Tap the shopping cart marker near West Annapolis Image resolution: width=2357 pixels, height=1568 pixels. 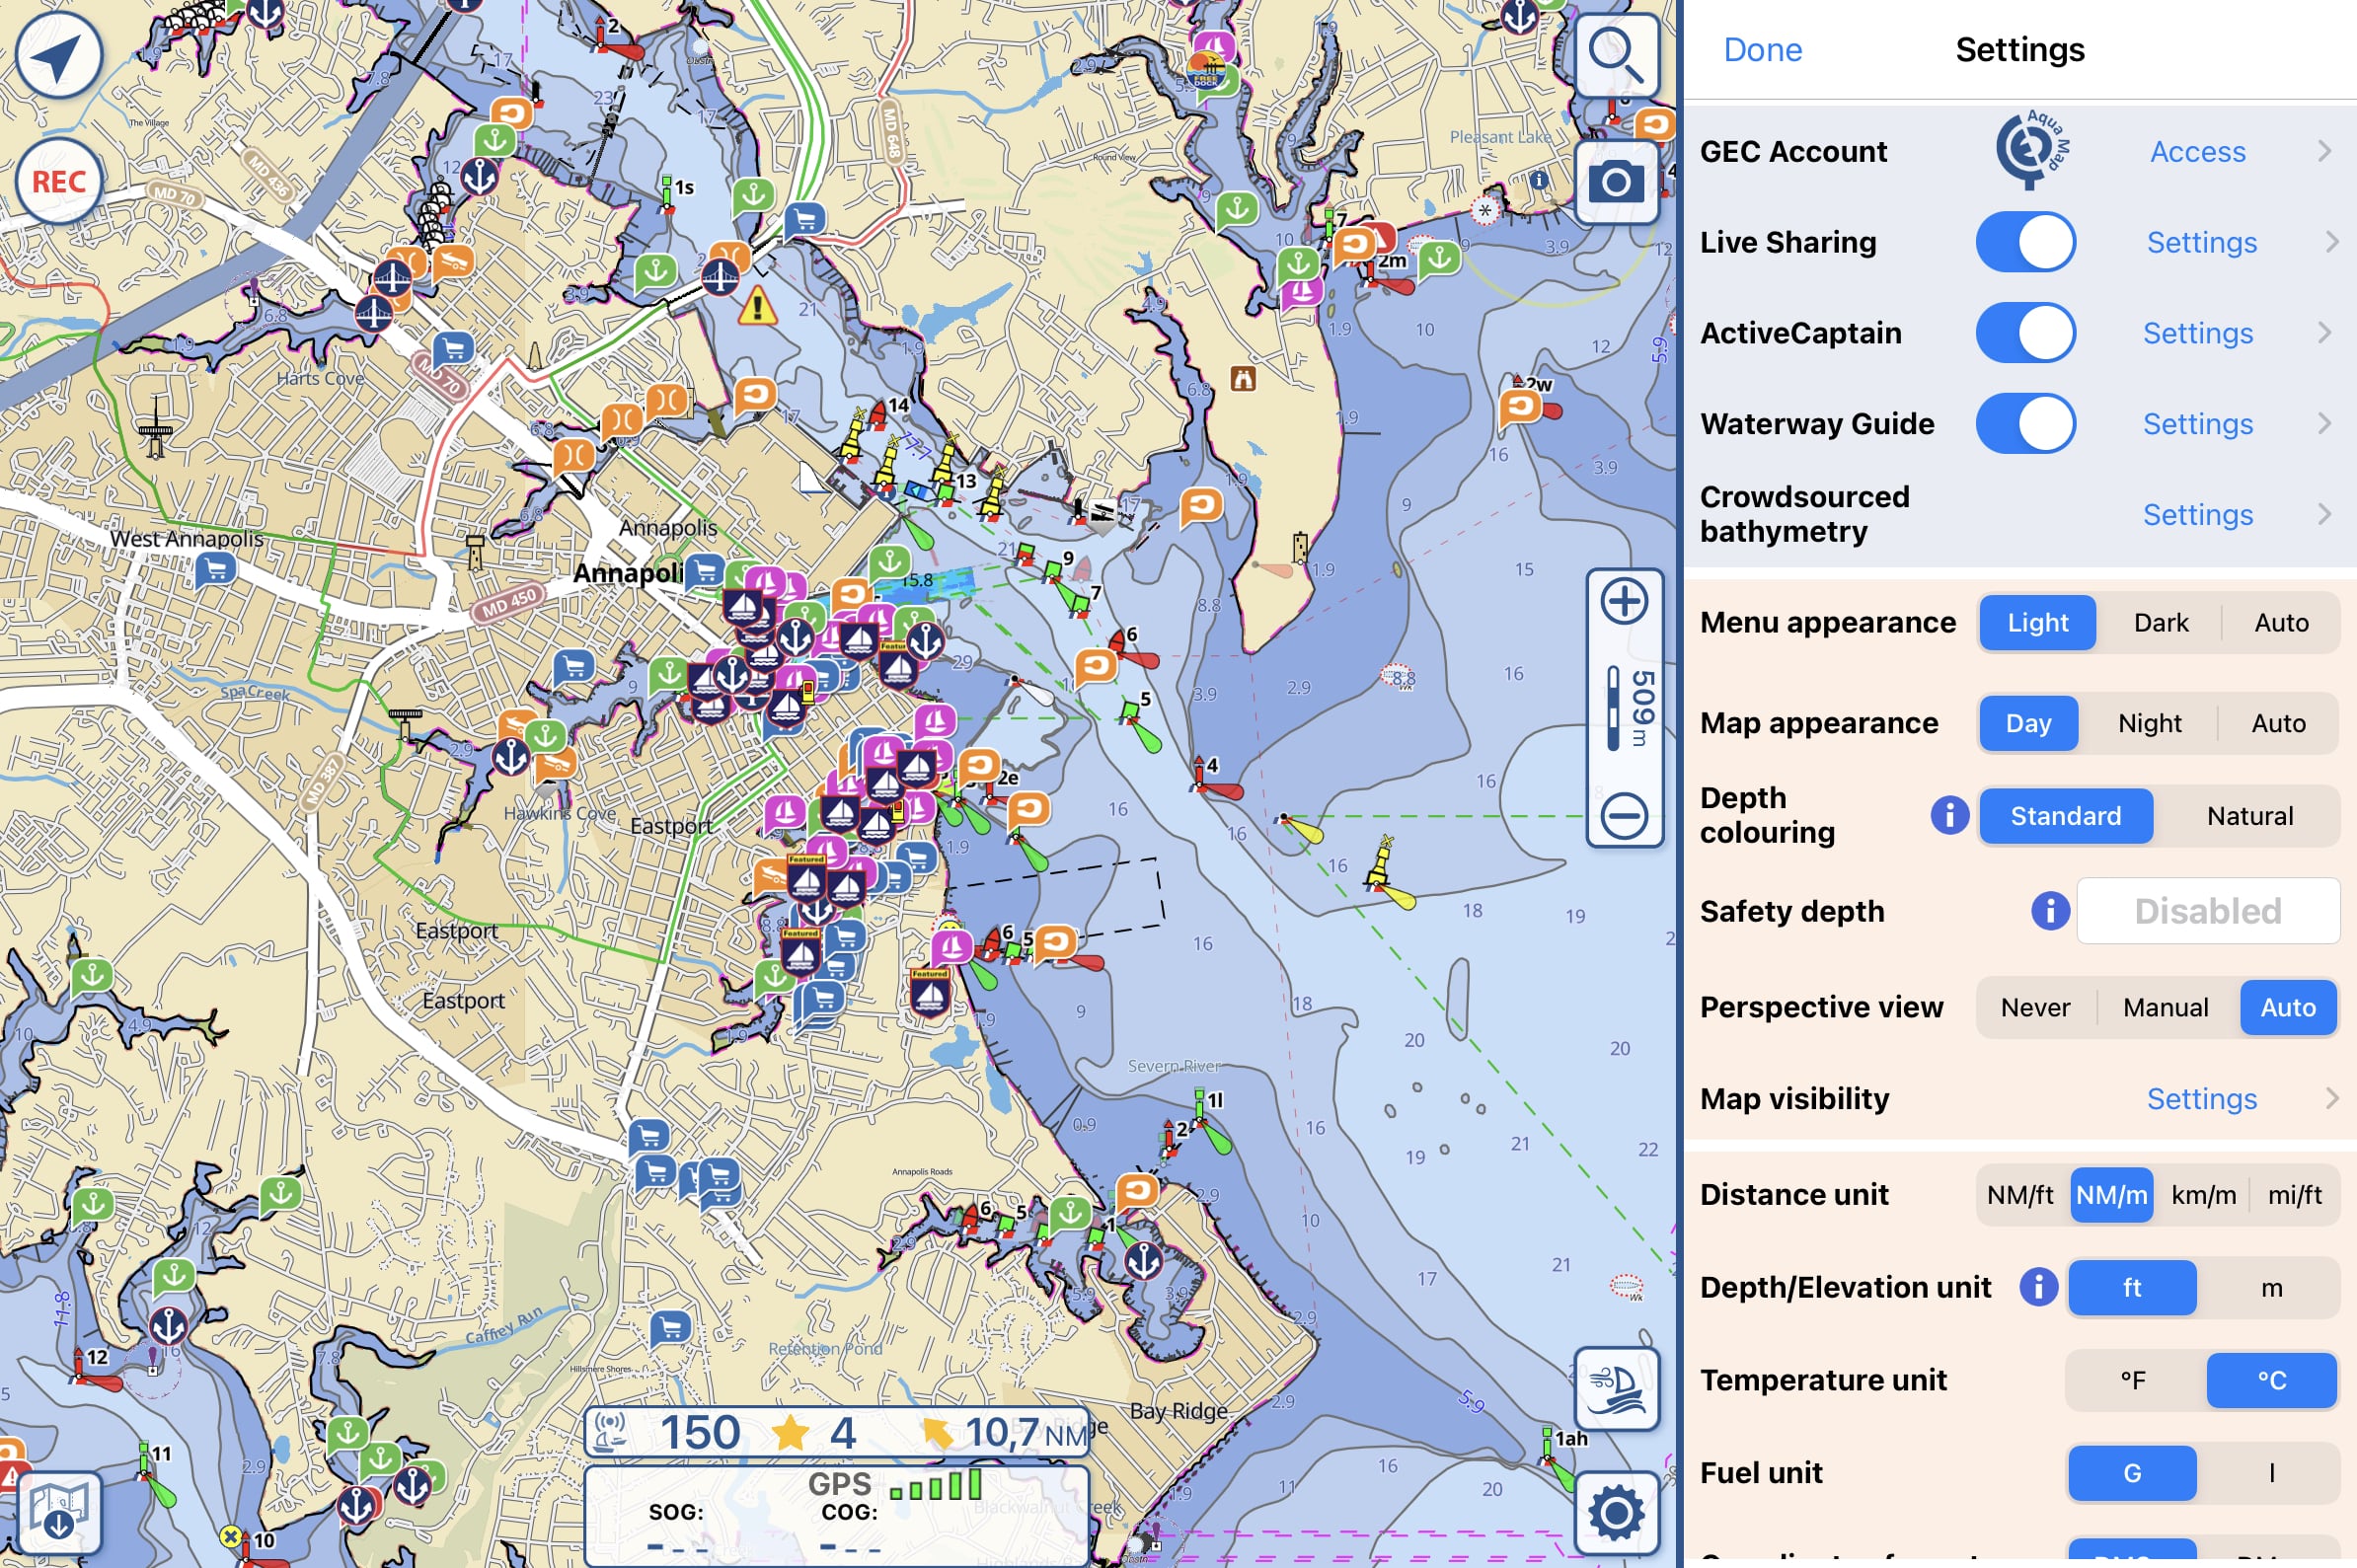[215, 571]
